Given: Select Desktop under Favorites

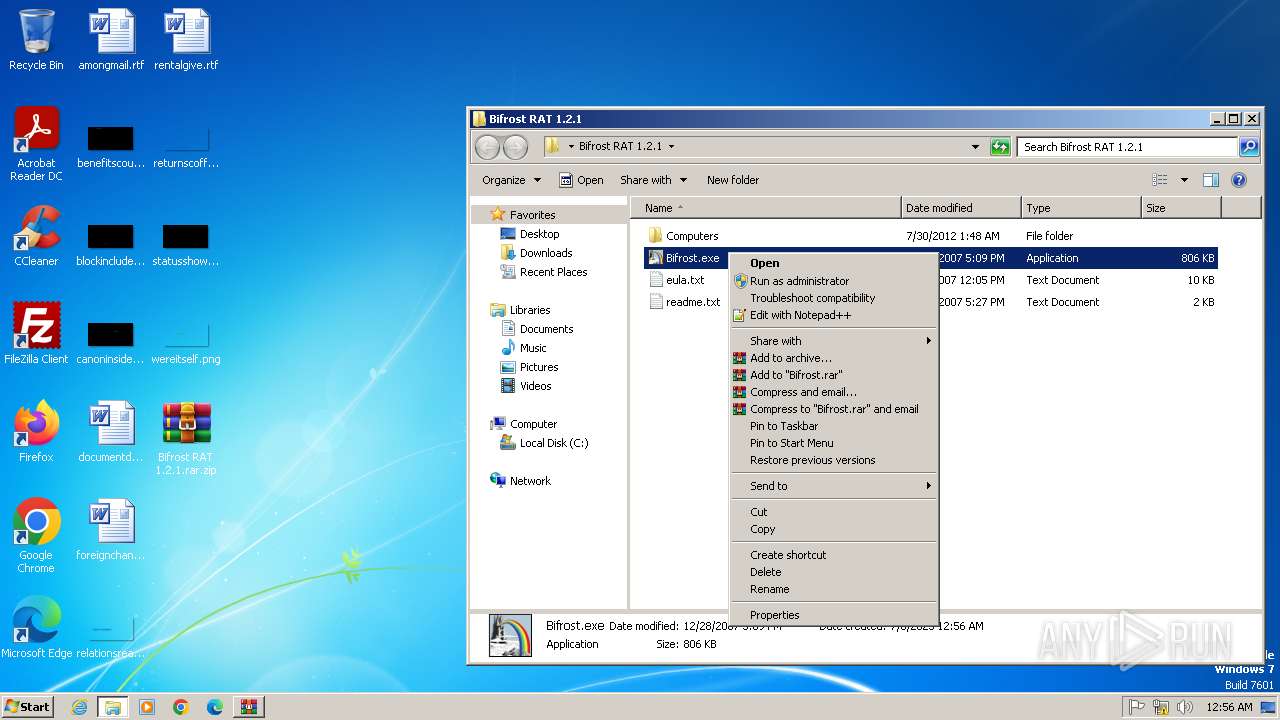Looking at the screenshot, I should [x=539, y=234].
